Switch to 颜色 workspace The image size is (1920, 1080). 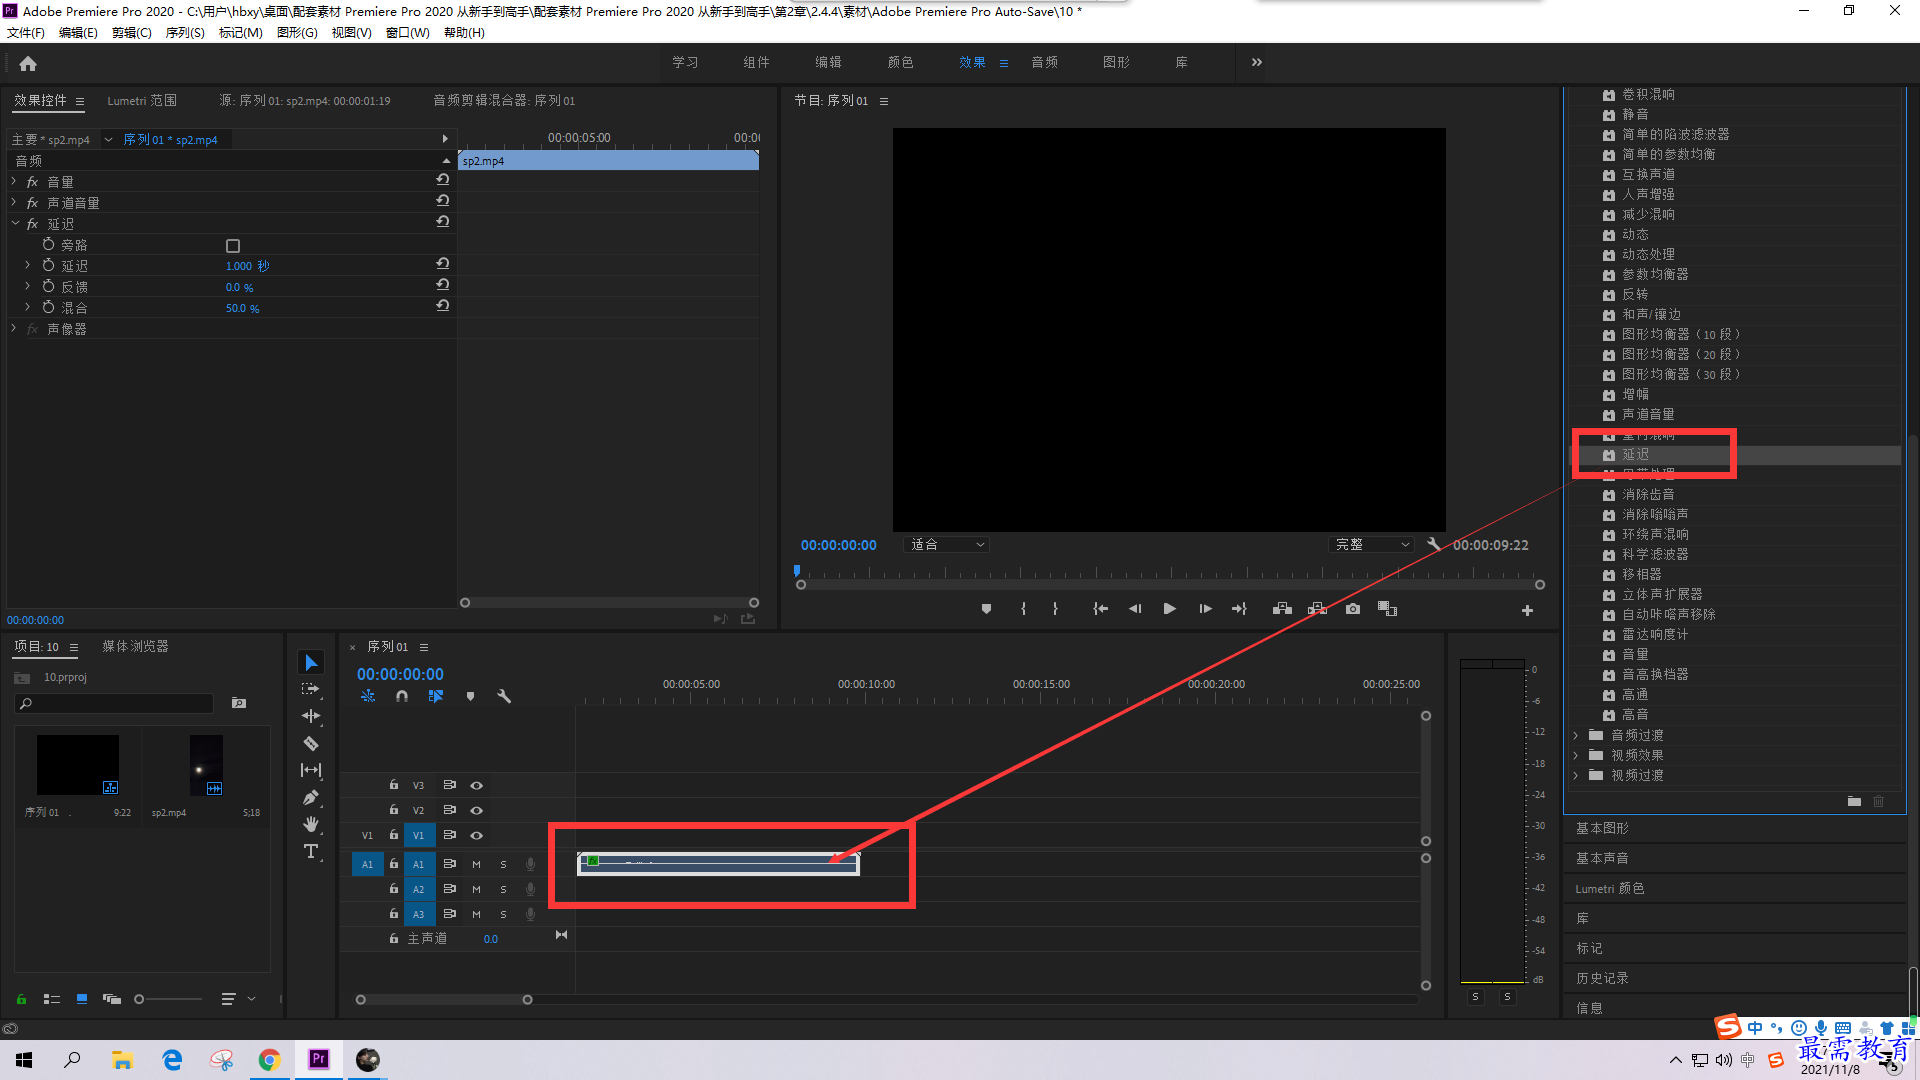point(900,62)
